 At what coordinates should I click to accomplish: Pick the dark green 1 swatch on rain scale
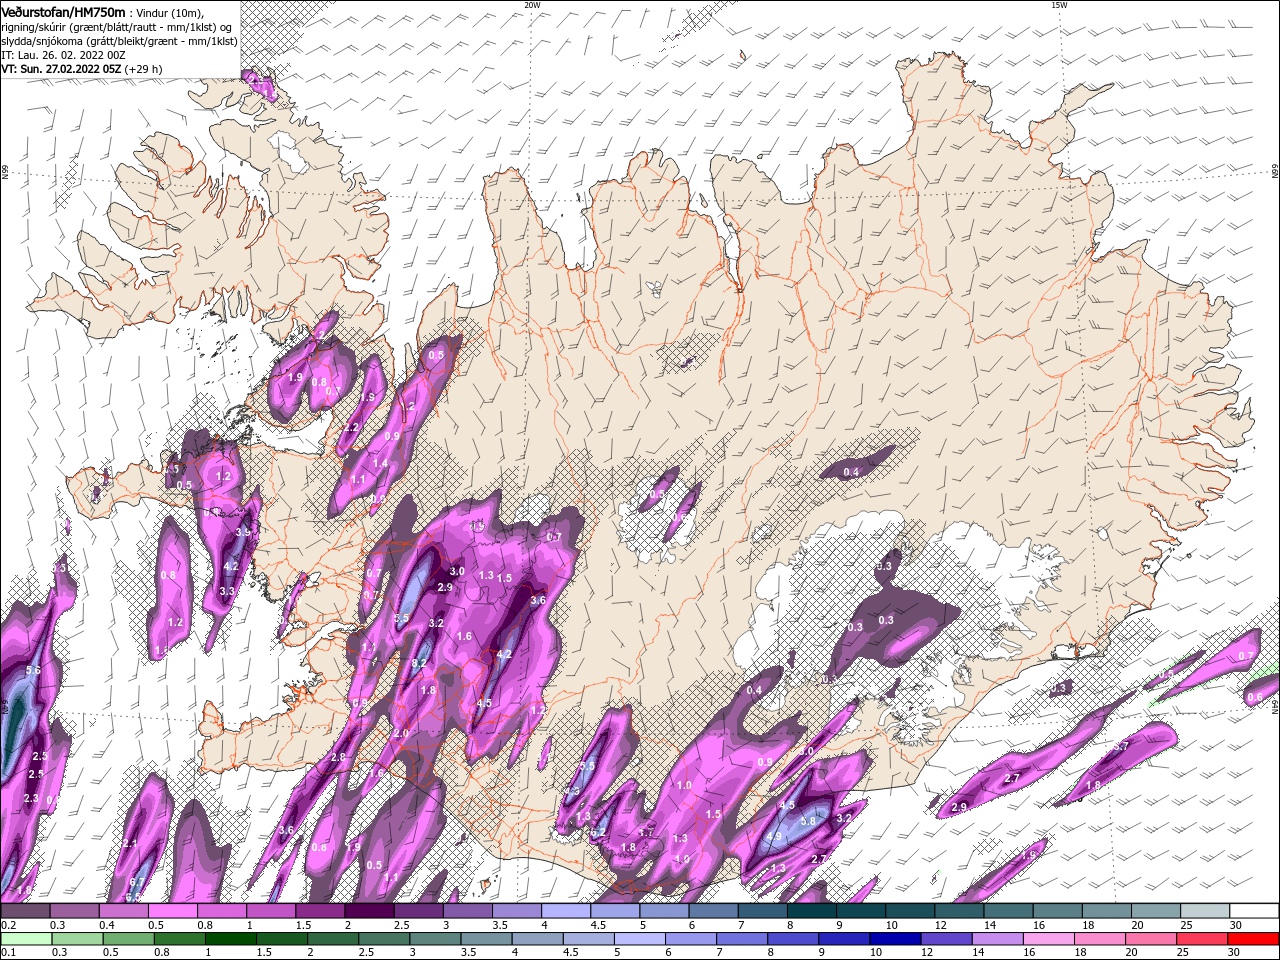(x=230, y=939)
